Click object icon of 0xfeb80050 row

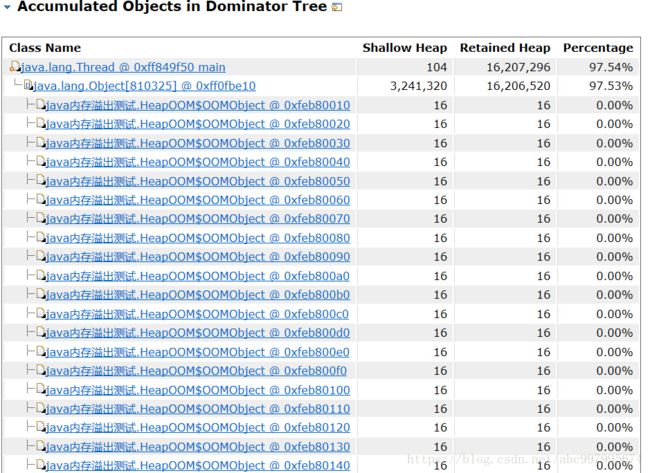tap(41, 180)
